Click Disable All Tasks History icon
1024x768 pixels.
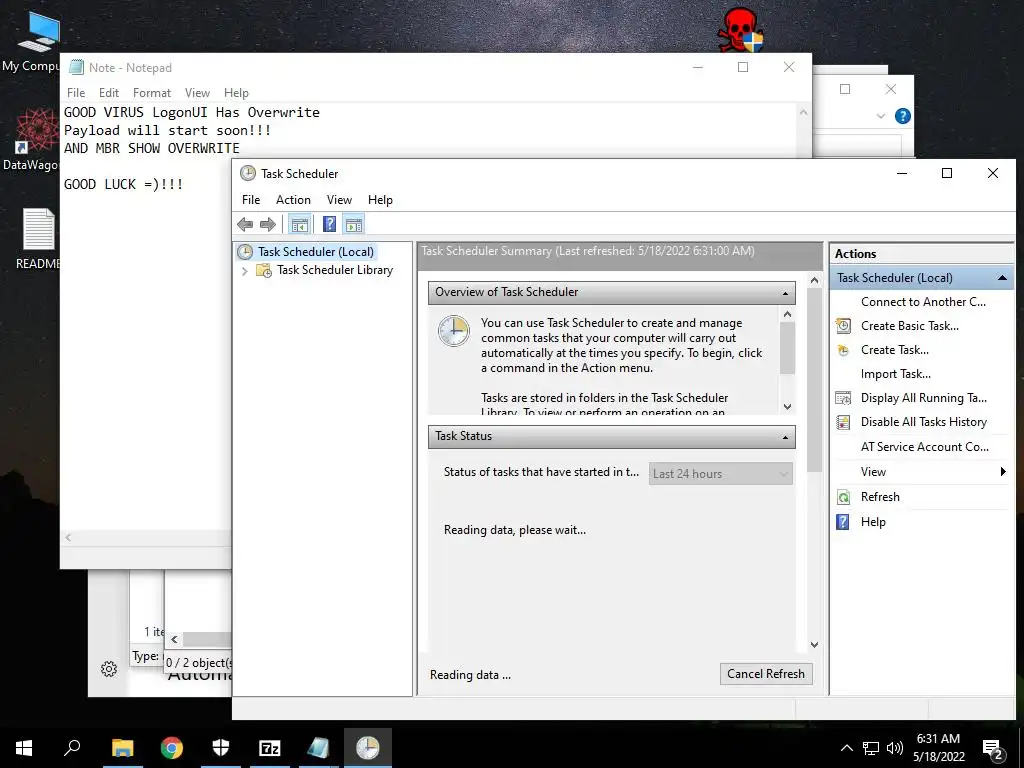pyautogui.click(x=843, y=423)
